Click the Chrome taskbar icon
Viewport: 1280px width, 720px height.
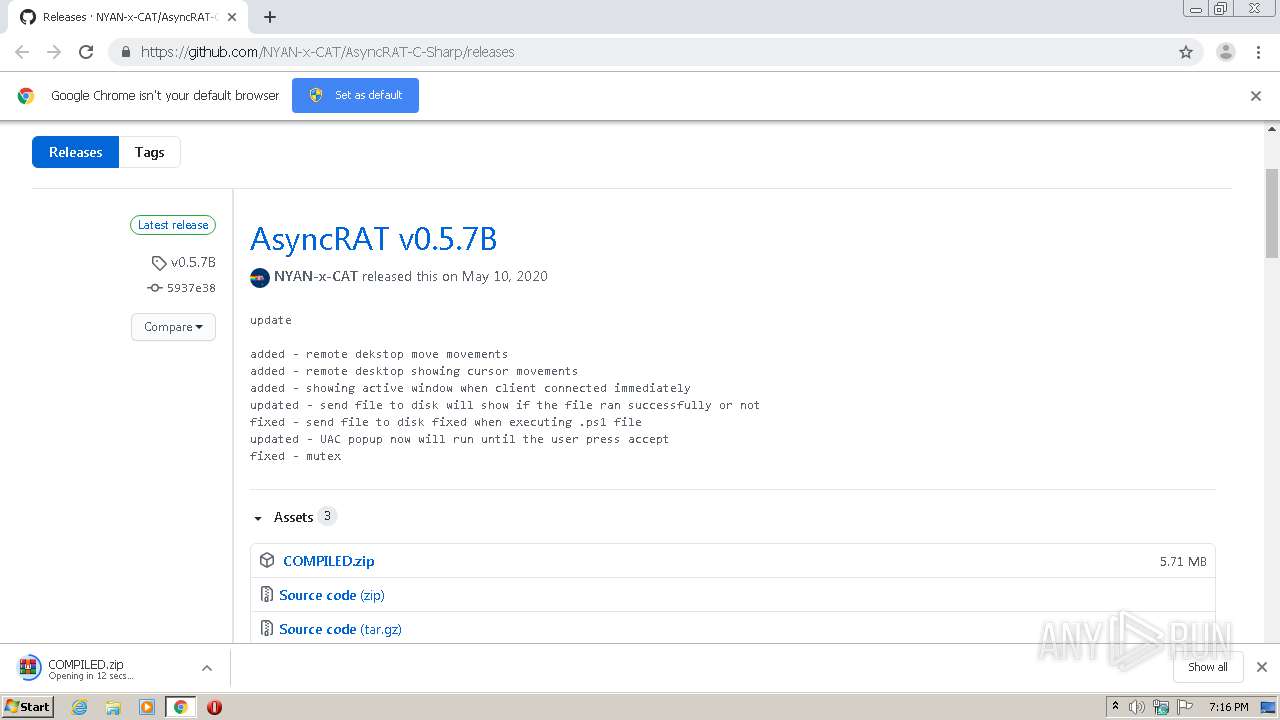181,707
